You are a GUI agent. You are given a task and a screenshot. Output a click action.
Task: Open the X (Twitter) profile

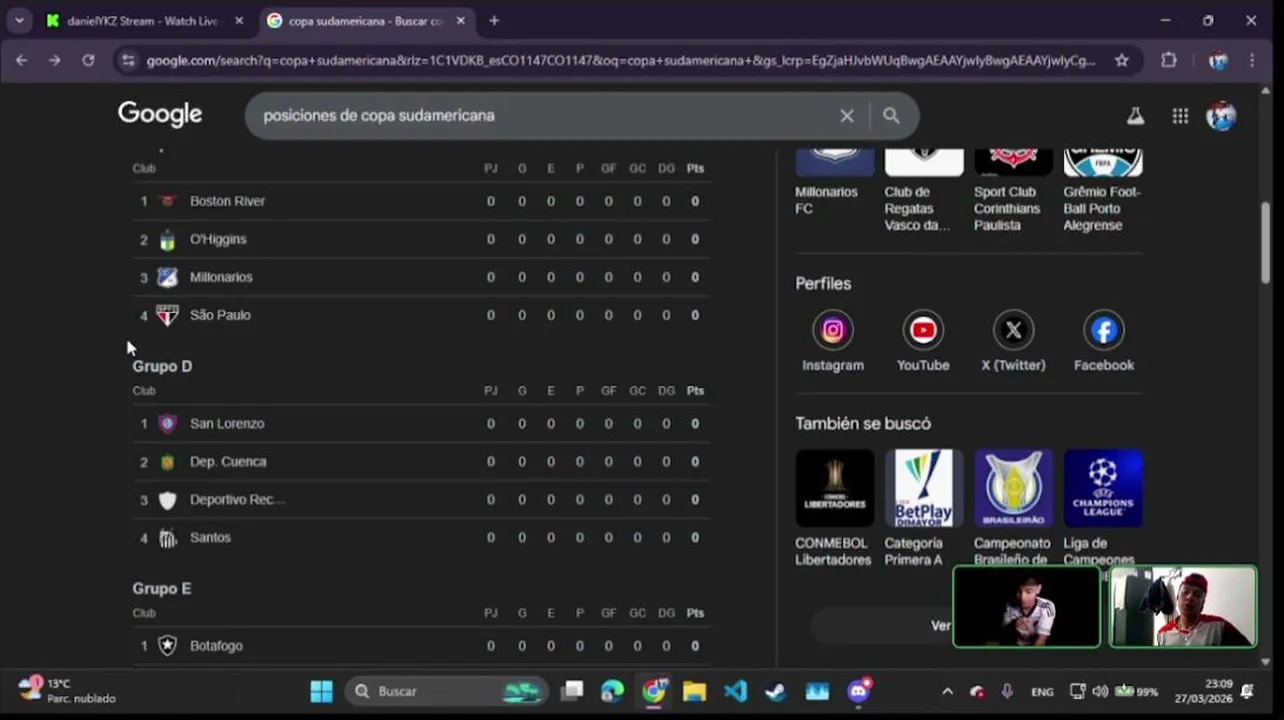point(1013,343)
